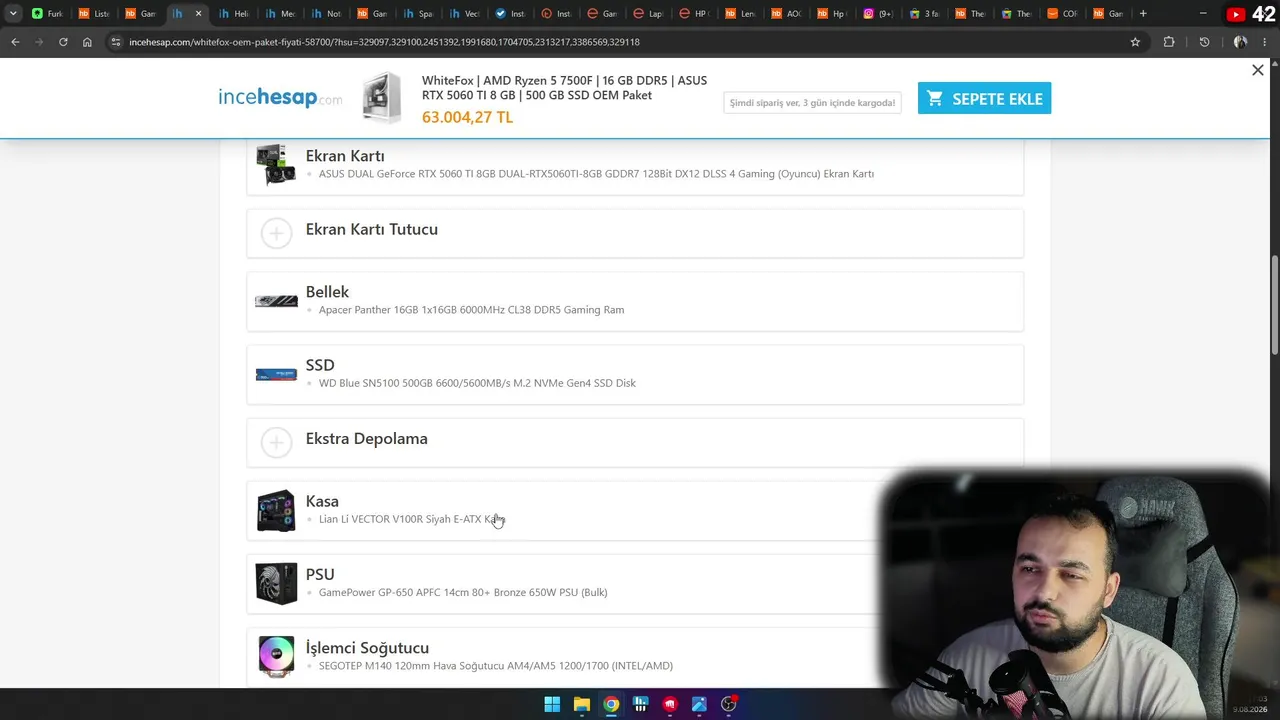The height and width of the screenshot is (720, 1280).
Task: Click the page vertical scrollbar
Action: click(1274, 305)
